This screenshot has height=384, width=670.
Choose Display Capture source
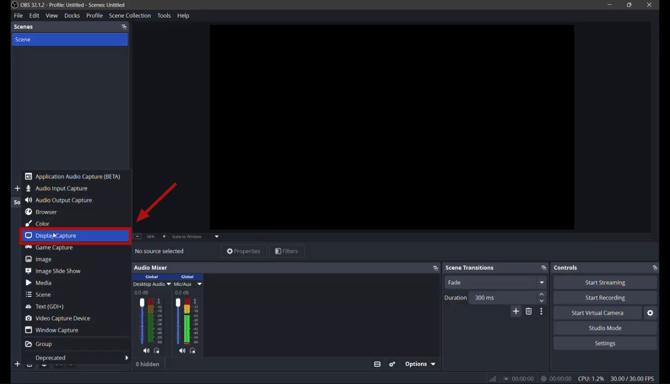tap(76, 235)
